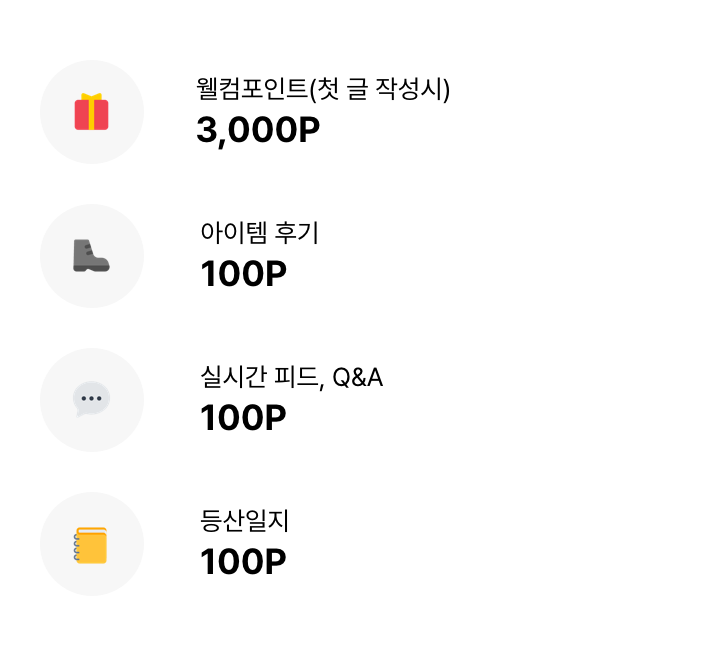
Task: Click the spiral binding of the notebook icon
Action: pos(77,547)
